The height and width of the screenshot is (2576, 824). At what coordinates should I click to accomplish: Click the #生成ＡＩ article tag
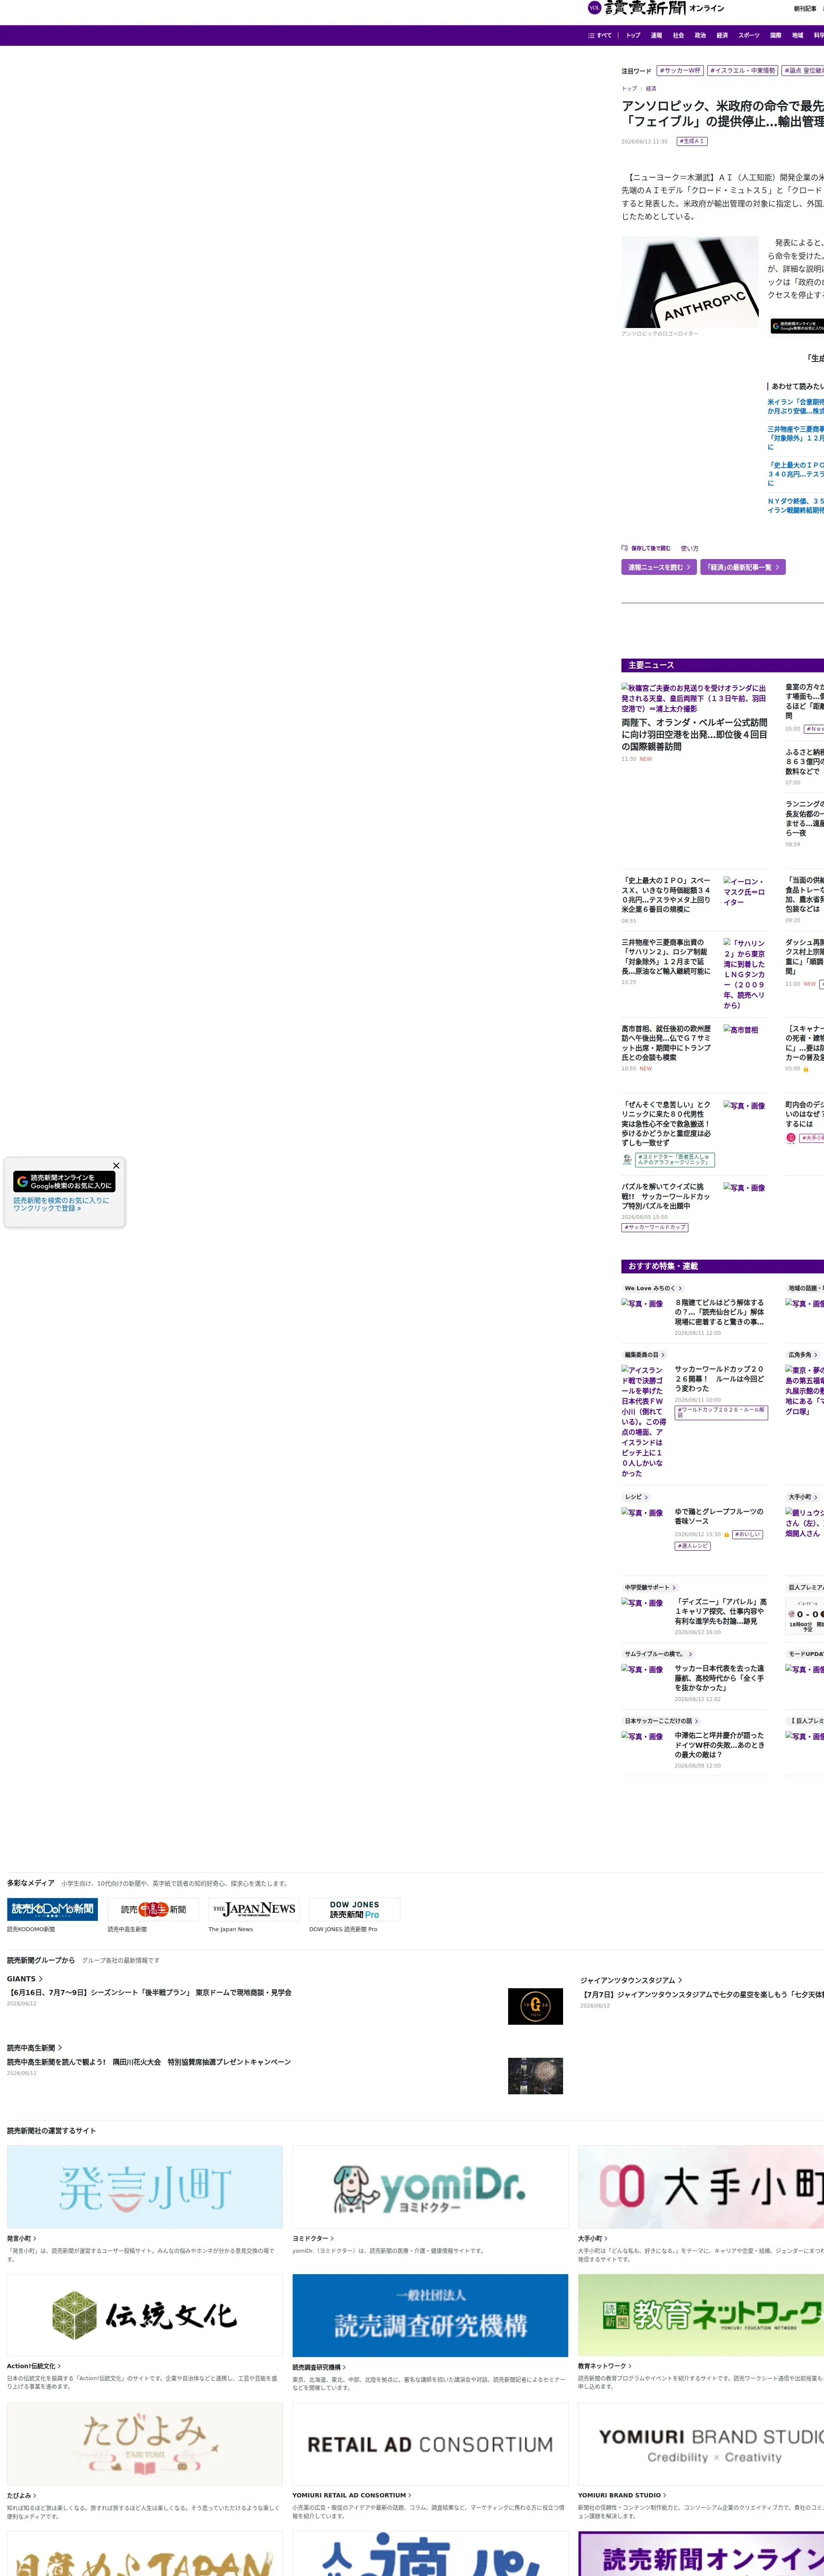[x=692, y=142]
